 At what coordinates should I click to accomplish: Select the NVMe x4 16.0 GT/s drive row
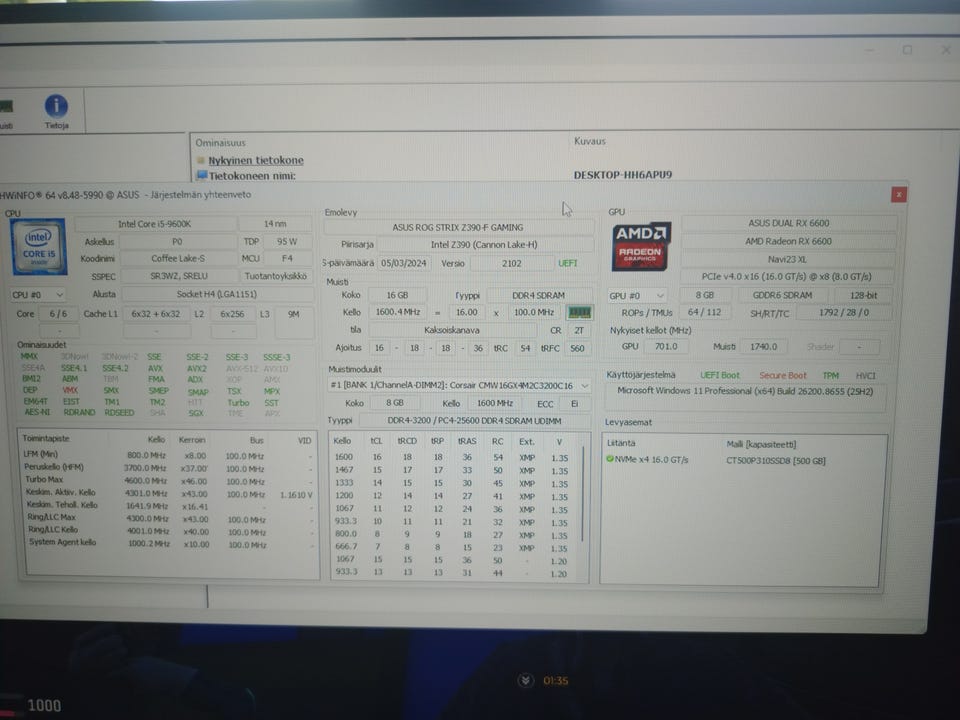pos(741,460)
